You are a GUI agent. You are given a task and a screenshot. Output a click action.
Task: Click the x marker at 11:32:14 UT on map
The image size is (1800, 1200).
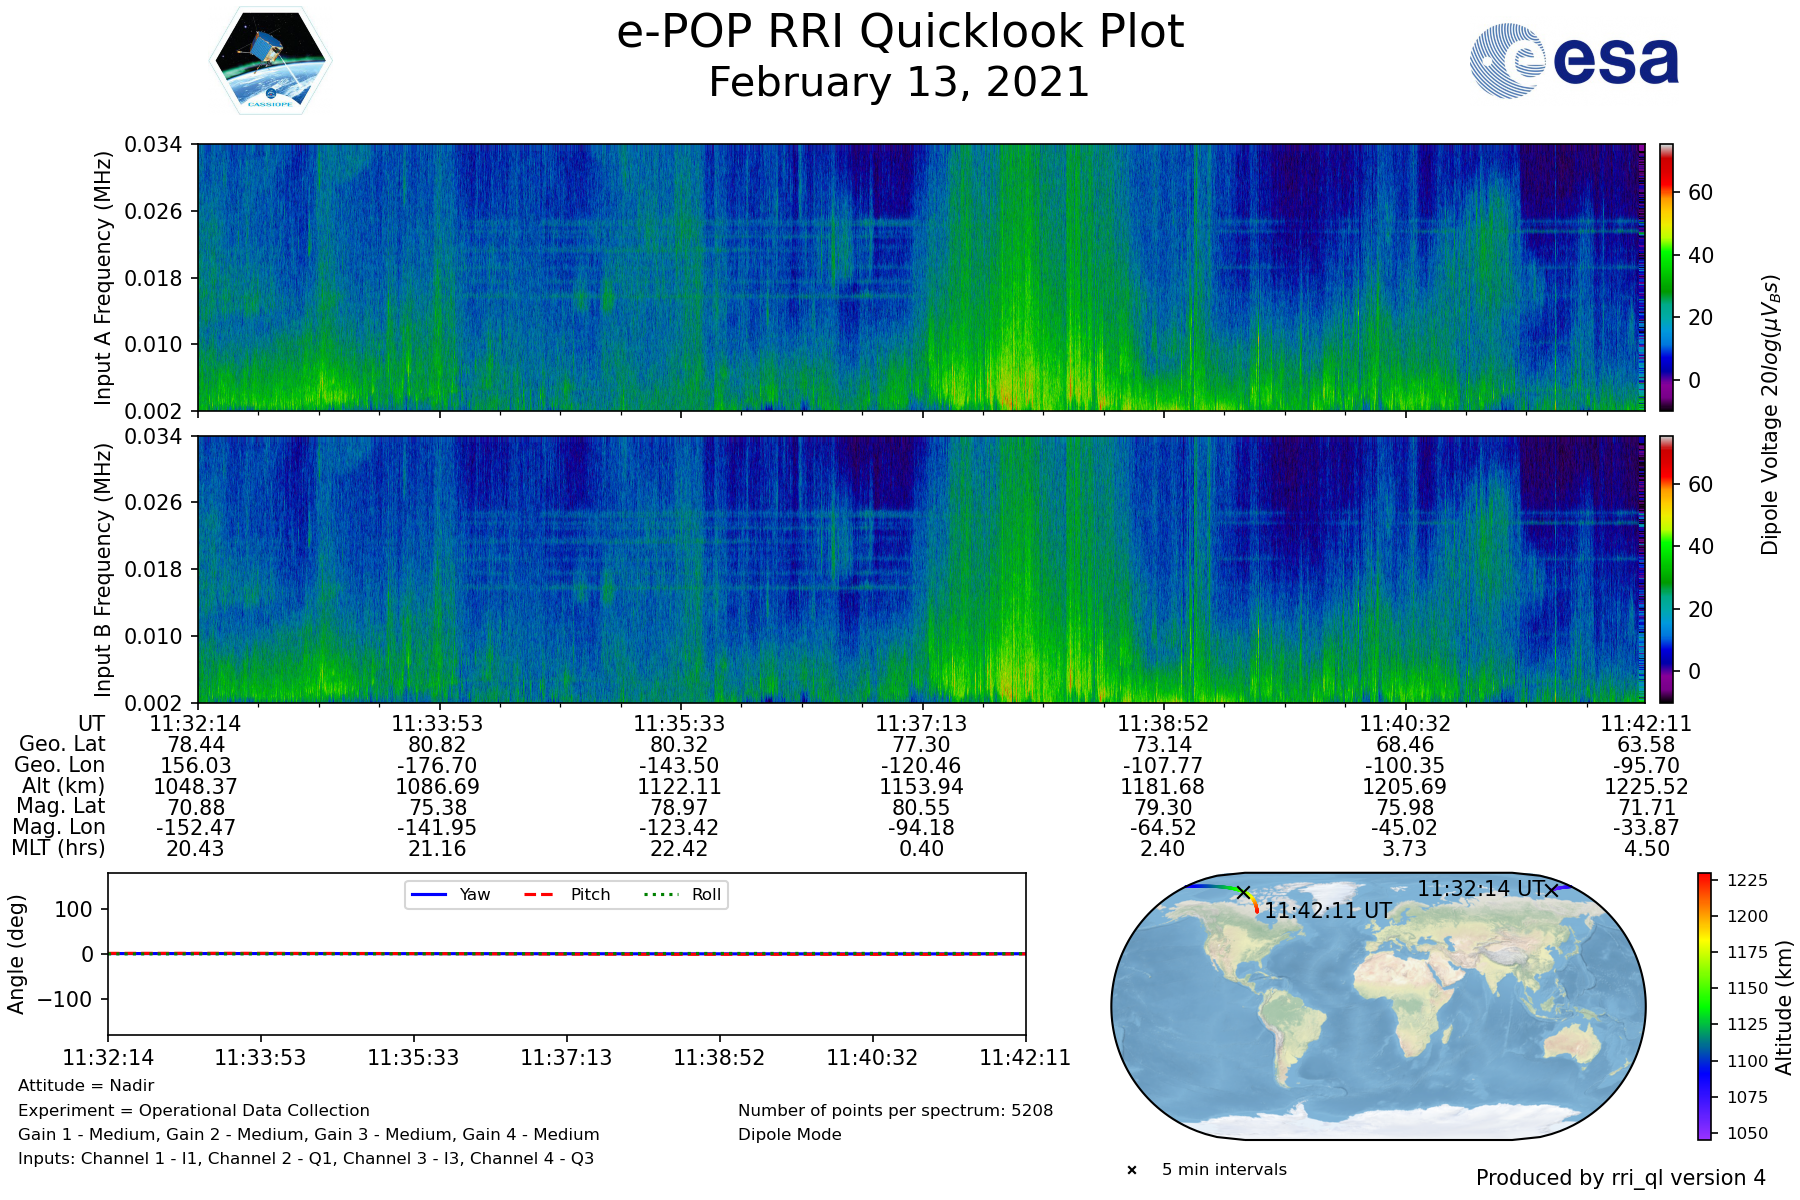[x=1551, y=889]
